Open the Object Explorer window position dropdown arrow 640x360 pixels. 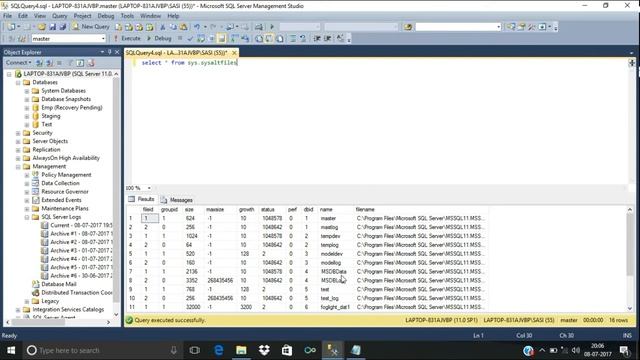(x=102, y=52)
